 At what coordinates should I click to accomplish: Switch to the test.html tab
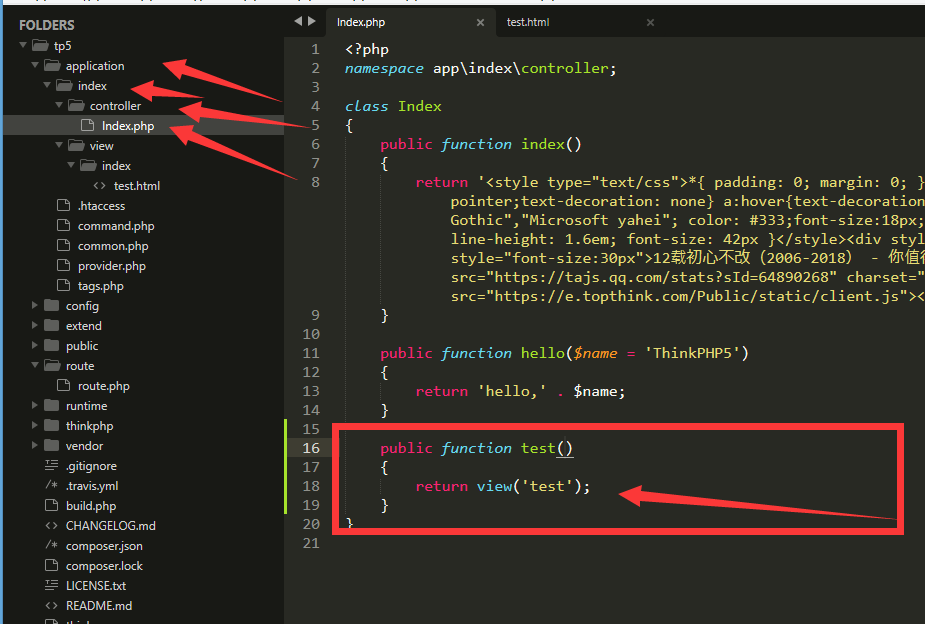click(528, 22)
